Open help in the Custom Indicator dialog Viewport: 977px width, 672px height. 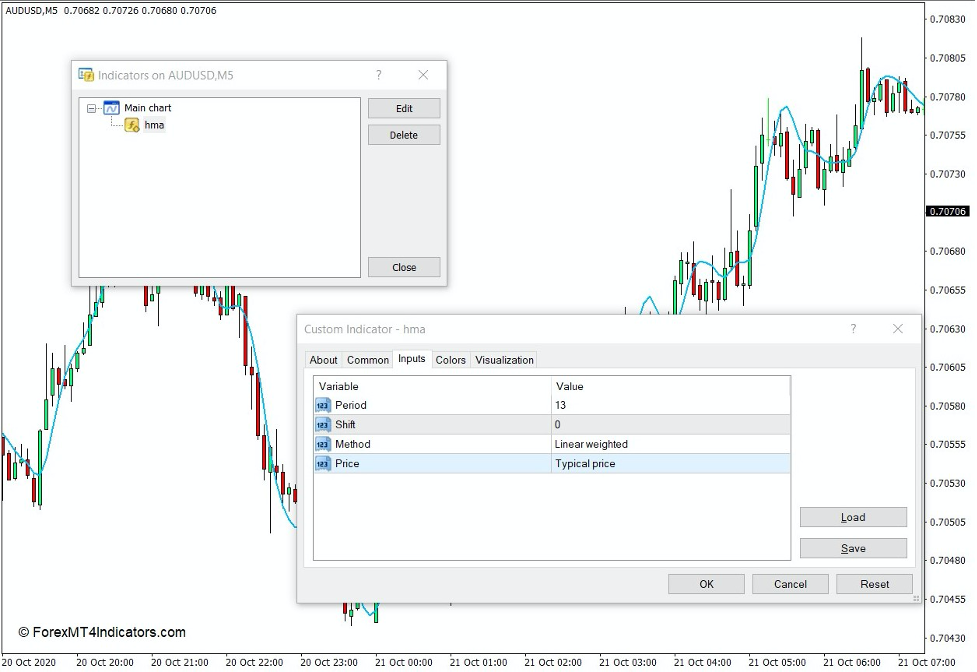click(x=853, y=329)
